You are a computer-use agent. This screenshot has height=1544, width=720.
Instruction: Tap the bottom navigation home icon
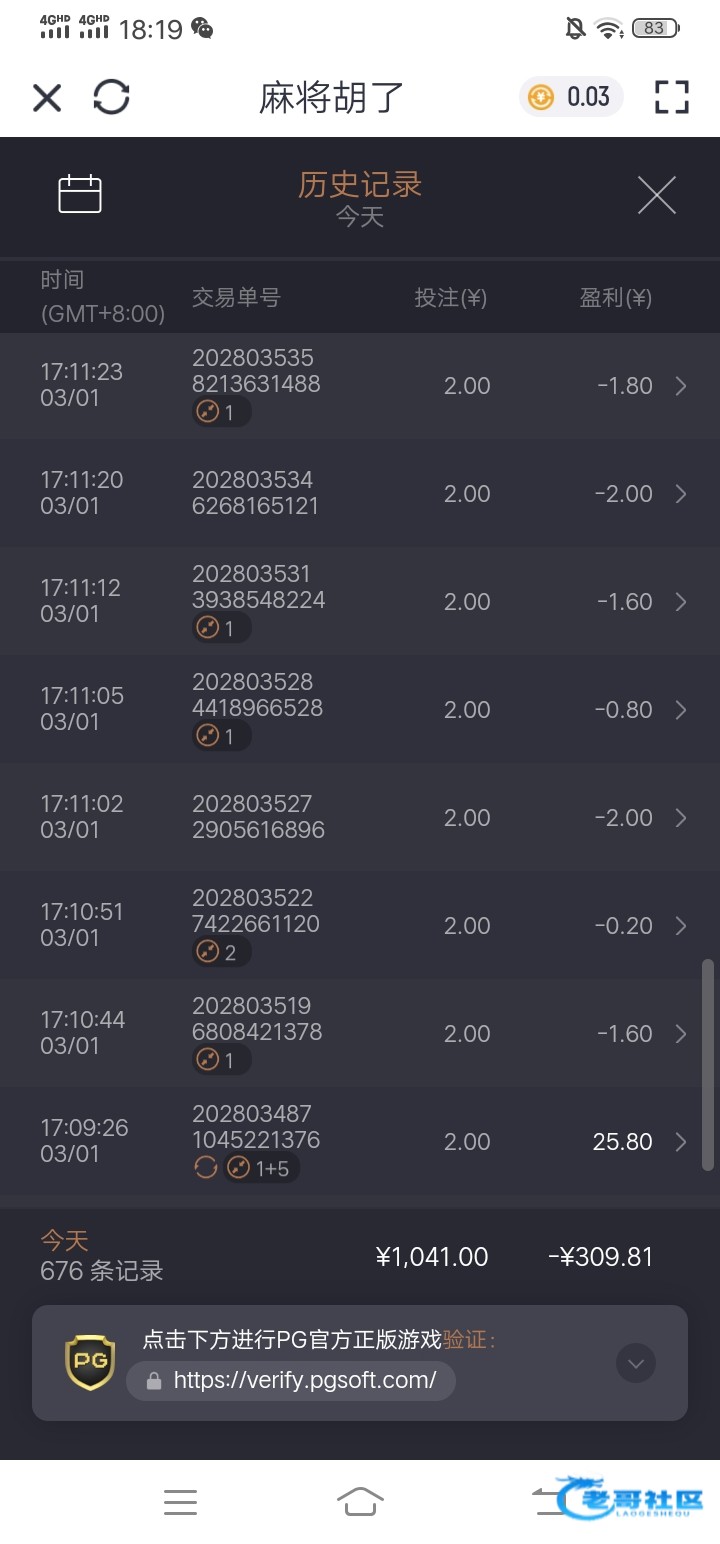point(360,1501)
